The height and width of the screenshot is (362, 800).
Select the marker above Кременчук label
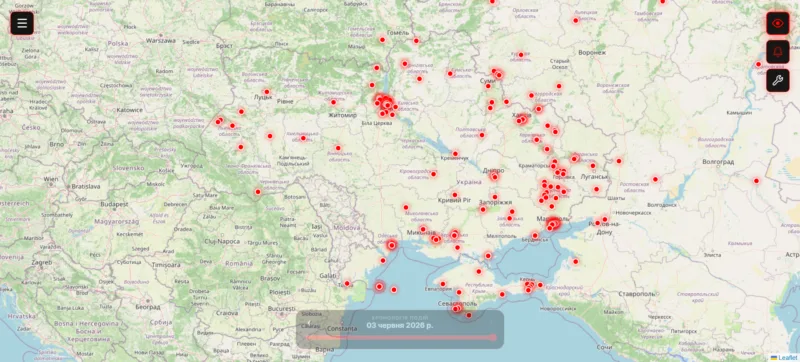point(455,153)
